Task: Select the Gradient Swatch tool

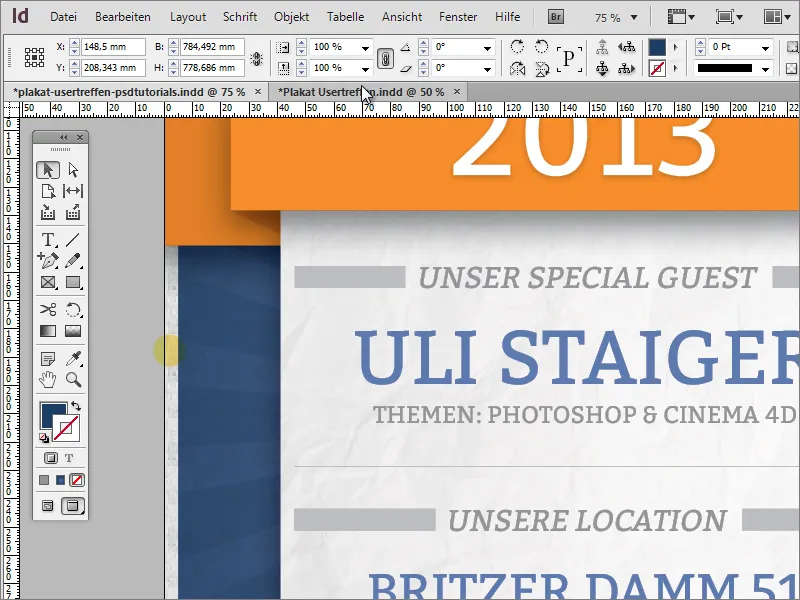Action: click(x=48, y=331)
